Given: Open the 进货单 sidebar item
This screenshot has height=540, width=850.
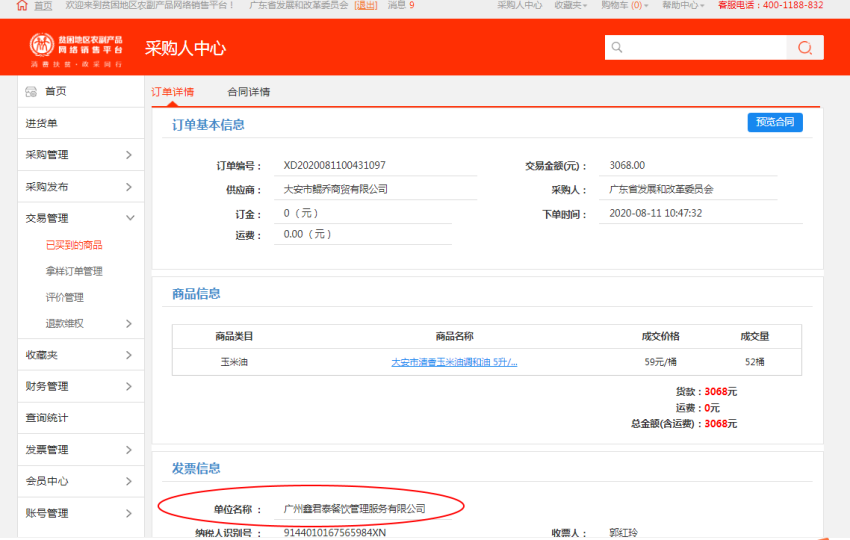Looking at the screenshot, I should [42, 124].
